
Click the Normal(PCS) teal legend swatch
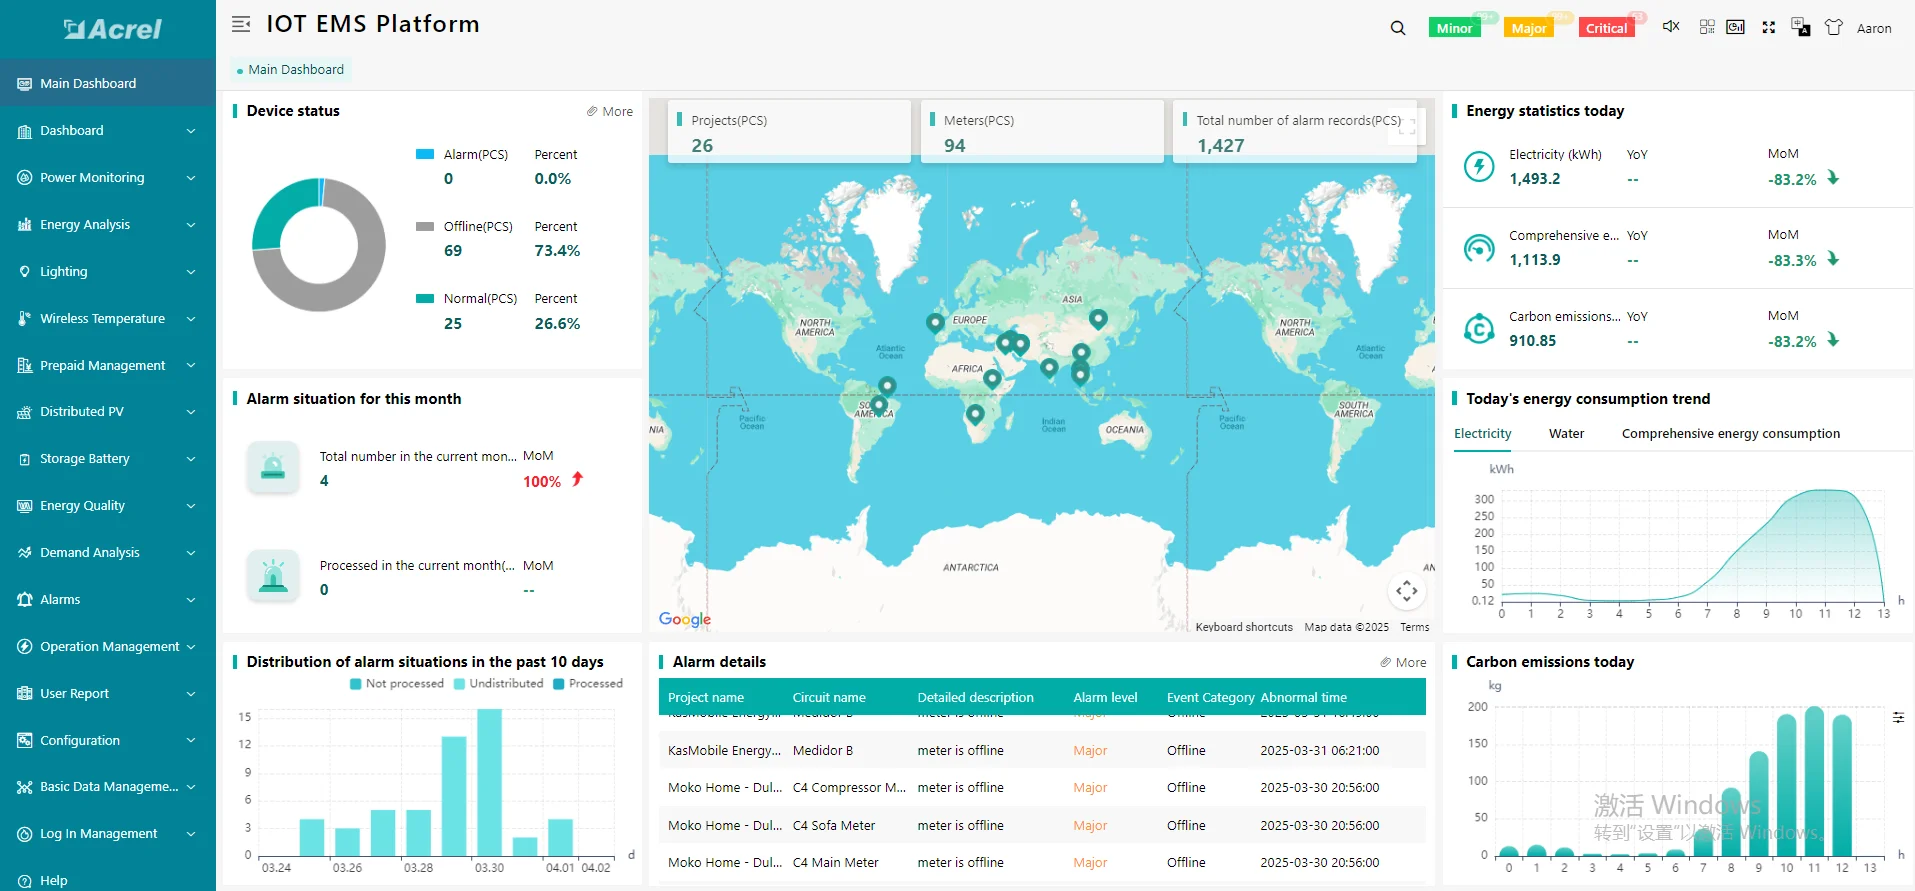click(x=425, y=298)
